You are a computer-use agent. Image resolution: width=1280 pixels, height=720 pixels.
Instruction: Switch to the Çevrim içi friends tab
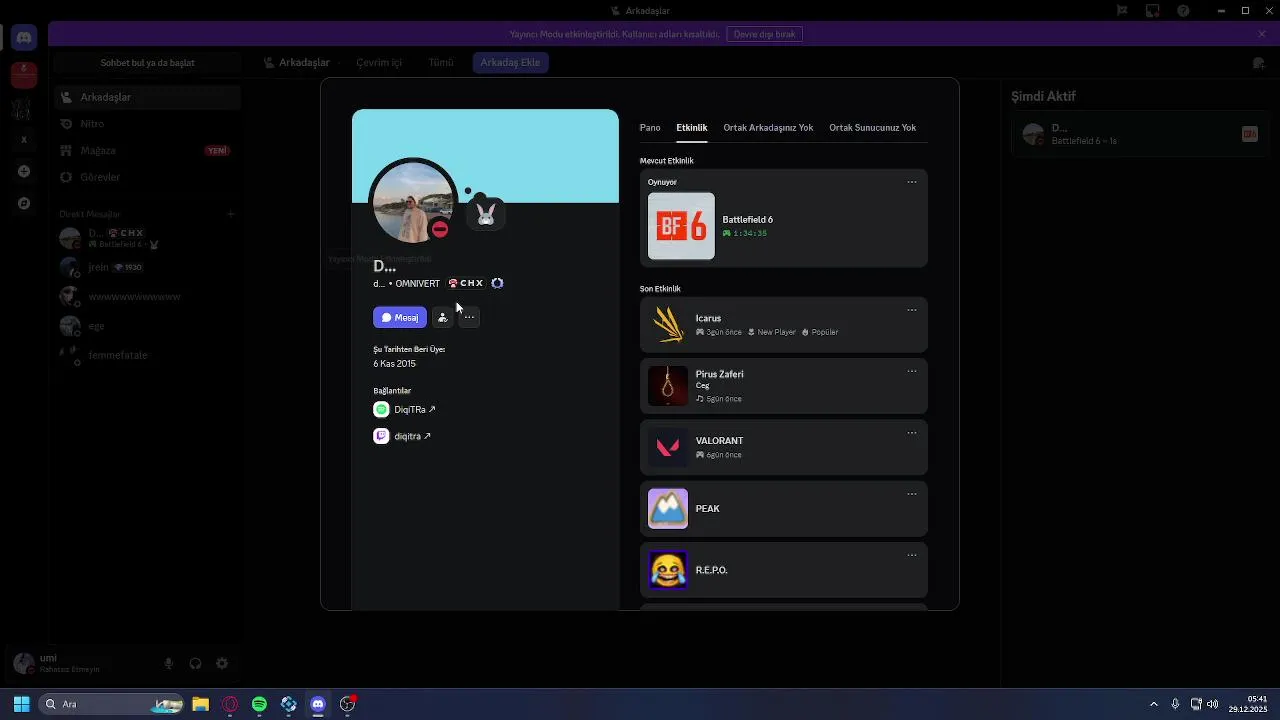[x=379, y=62]
